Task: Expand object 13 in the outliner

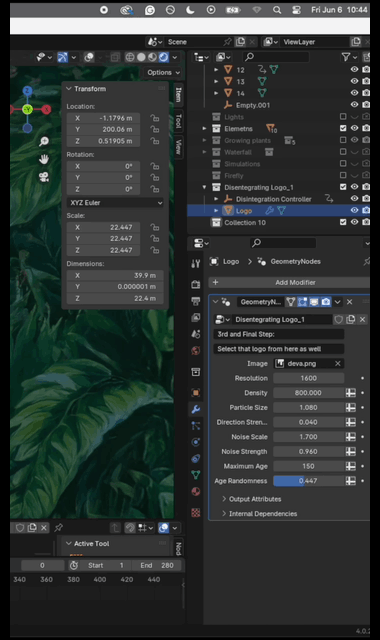Action: coord(216,82)
